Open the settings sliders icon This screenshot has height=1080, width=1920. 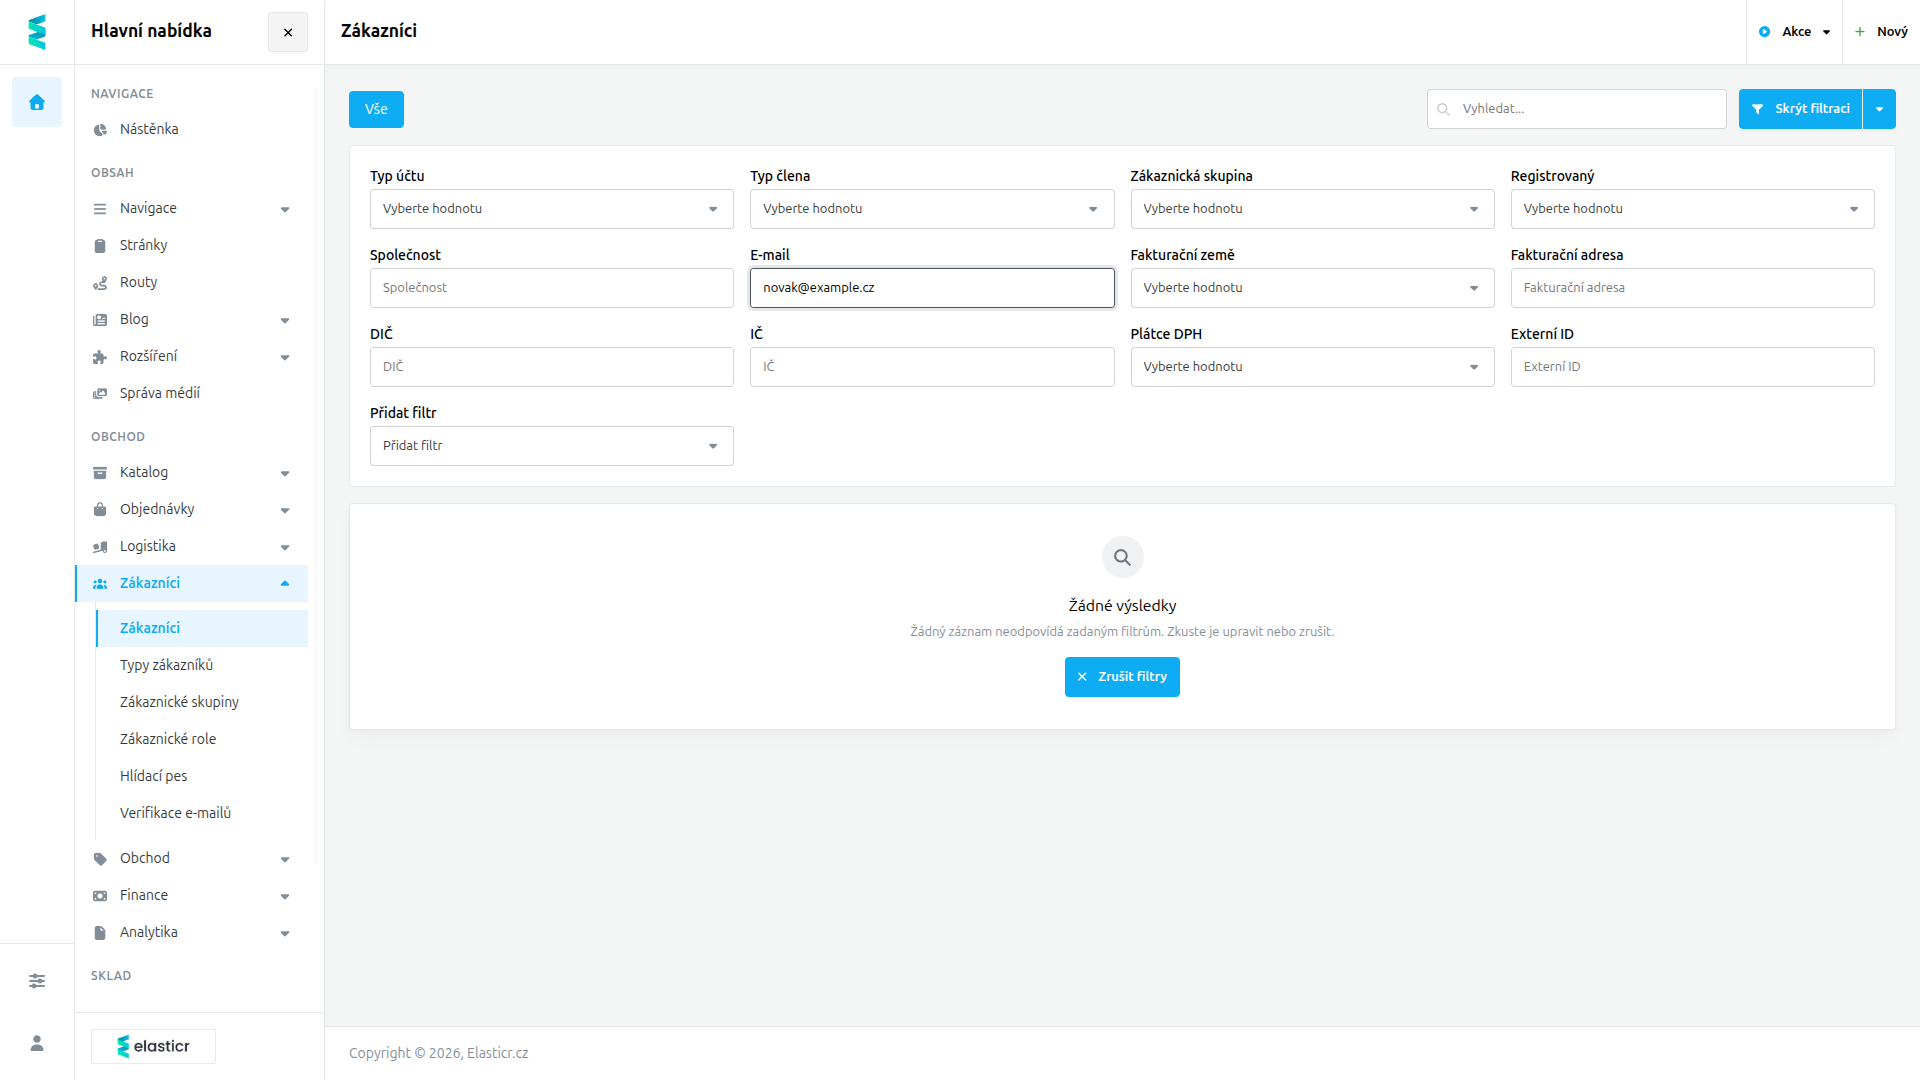click(x=37, y=981)
